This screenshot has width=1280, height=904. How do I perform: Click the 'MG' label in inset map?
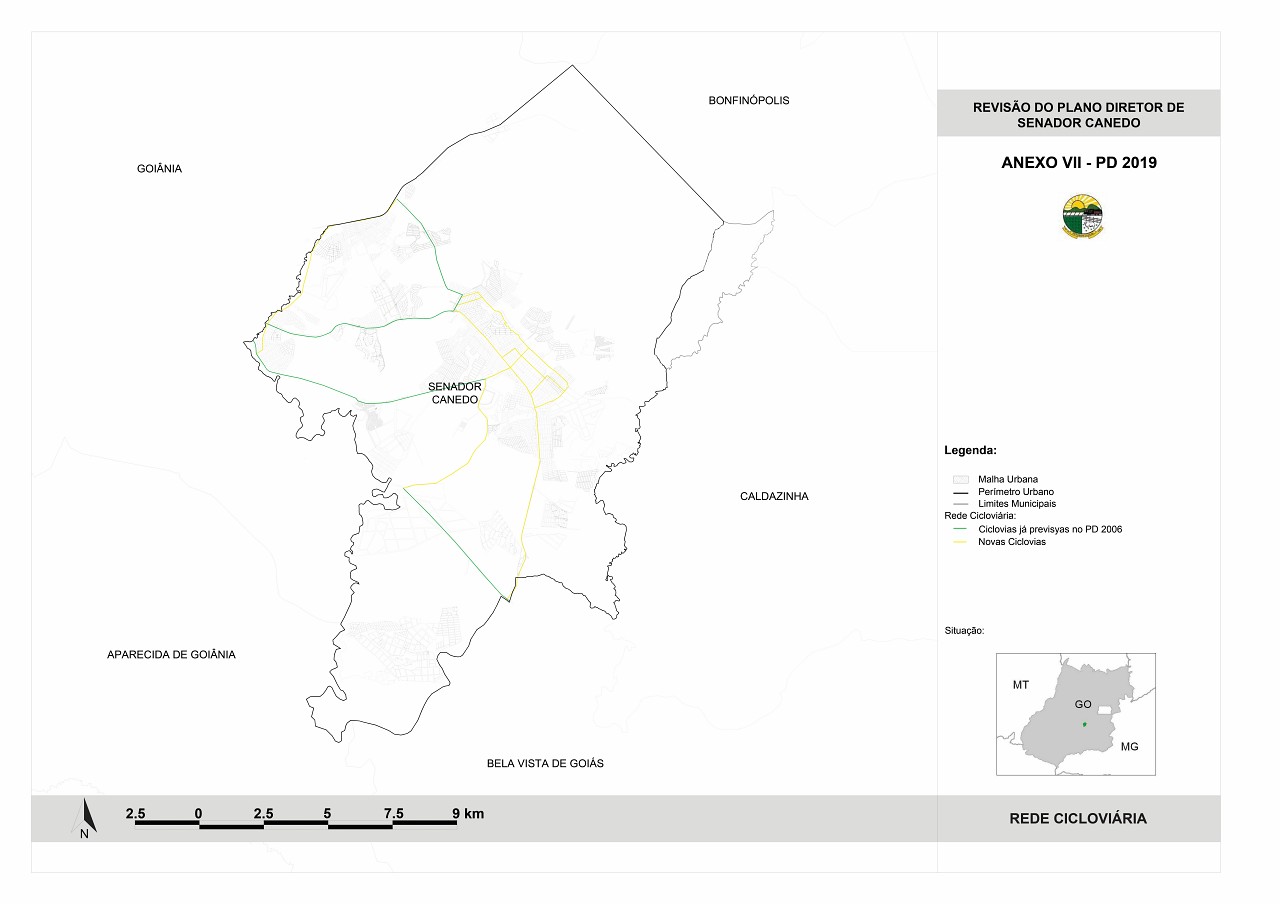1129,747
